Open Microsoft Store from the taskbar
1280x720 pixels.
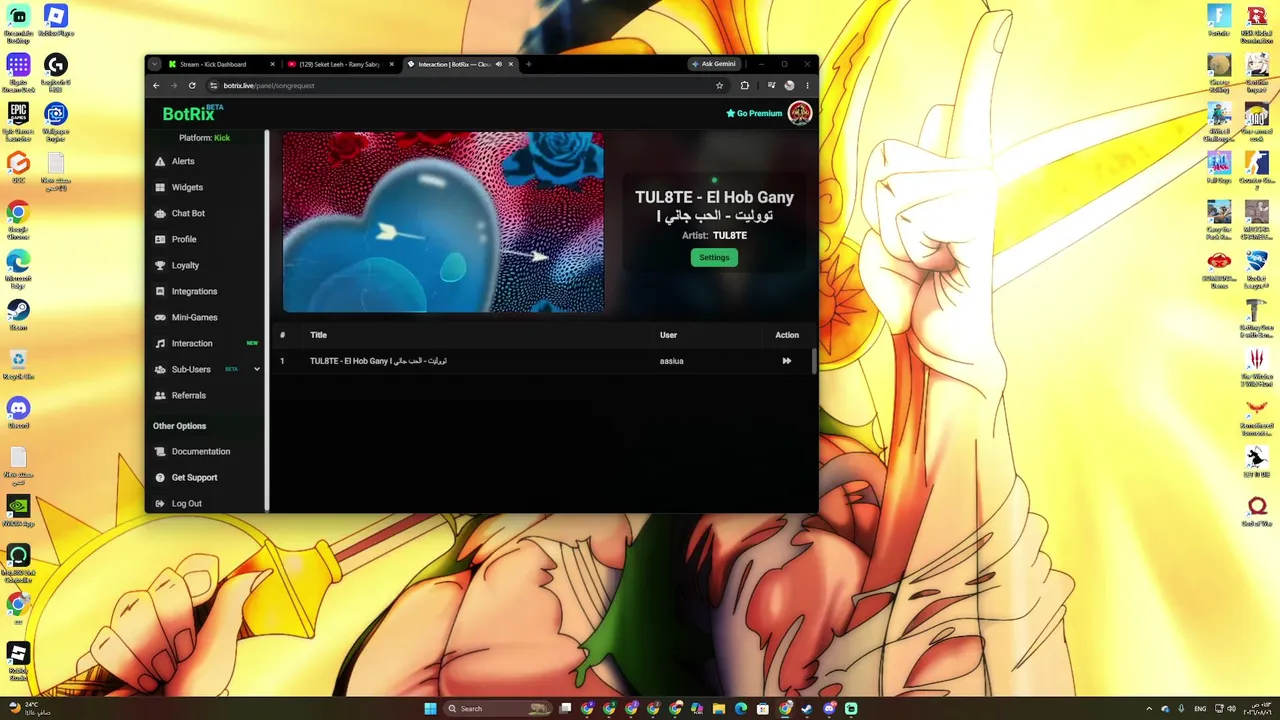762,709
